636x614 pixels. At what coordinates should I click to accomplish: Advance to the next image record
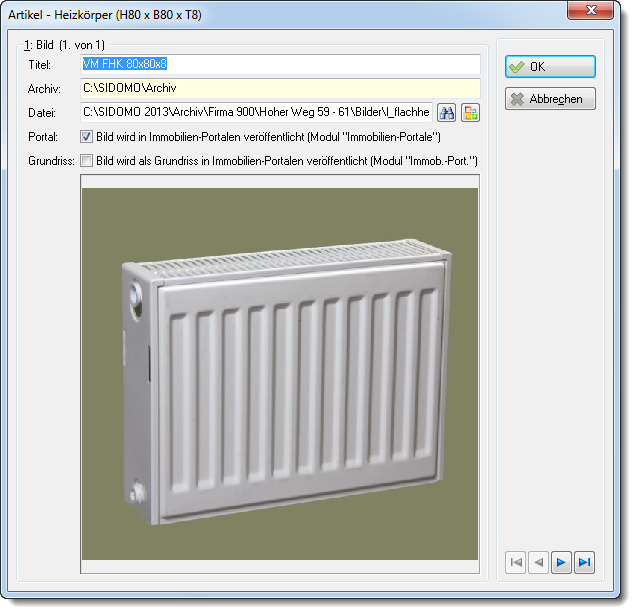click(x=561, y=562)
